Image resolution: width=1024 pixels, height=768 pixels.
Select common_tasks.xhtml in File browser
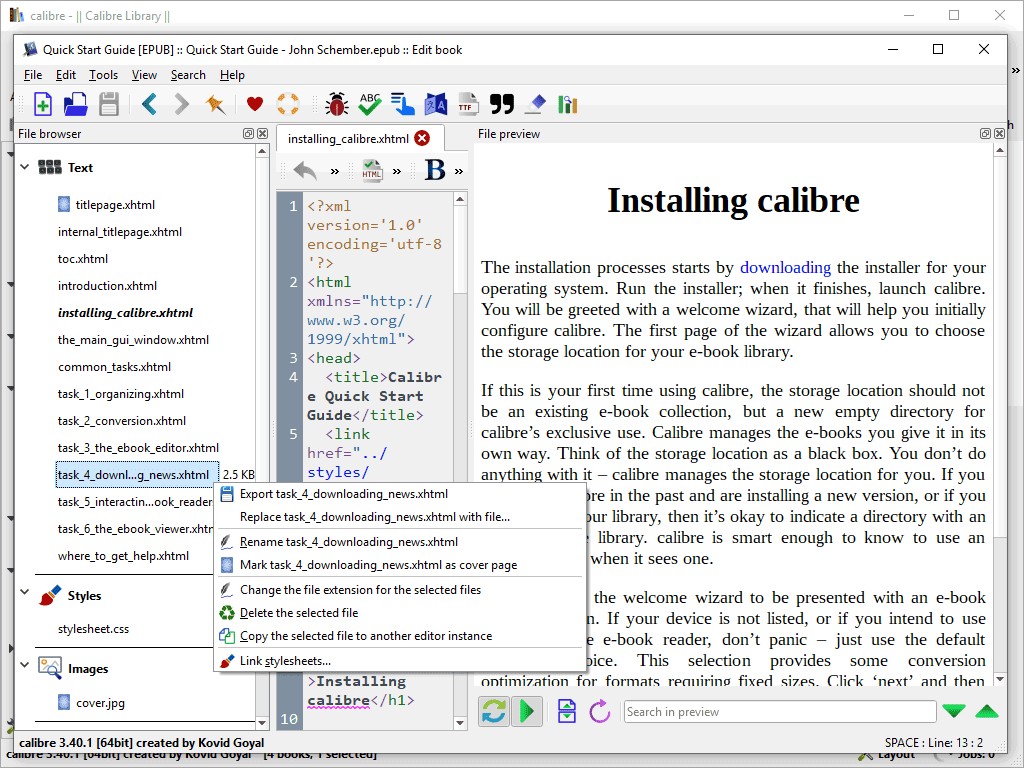click(114, 367)
